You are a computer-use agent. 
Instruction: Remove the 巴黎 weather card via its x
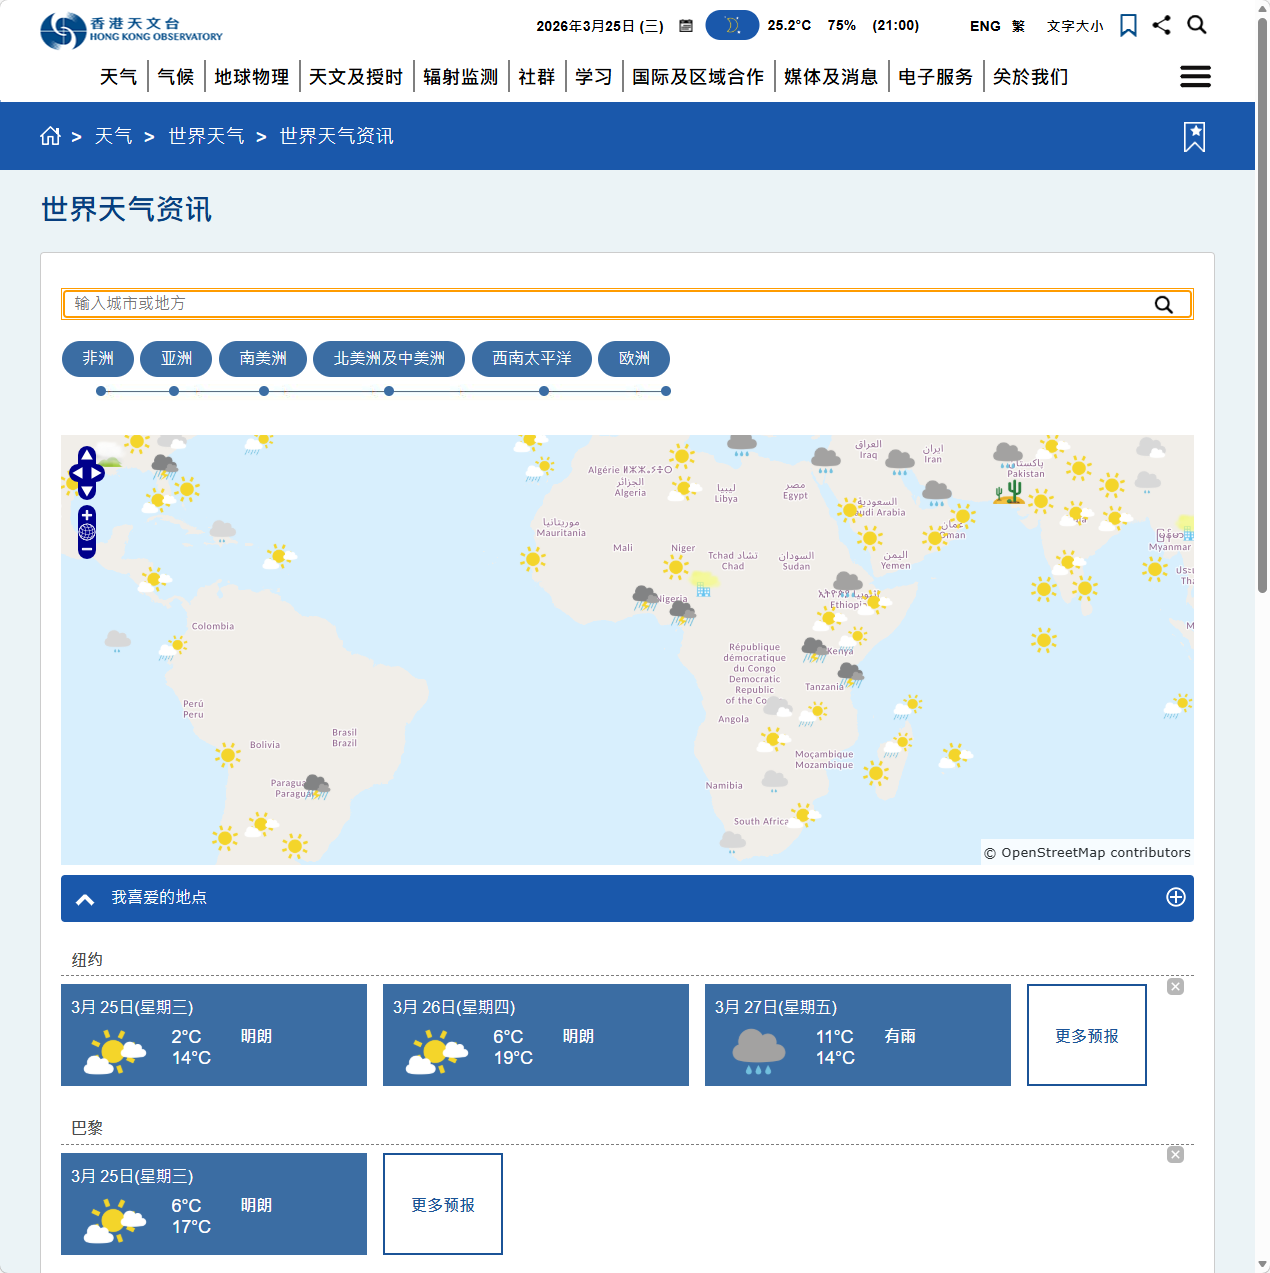[1175, 1154]
